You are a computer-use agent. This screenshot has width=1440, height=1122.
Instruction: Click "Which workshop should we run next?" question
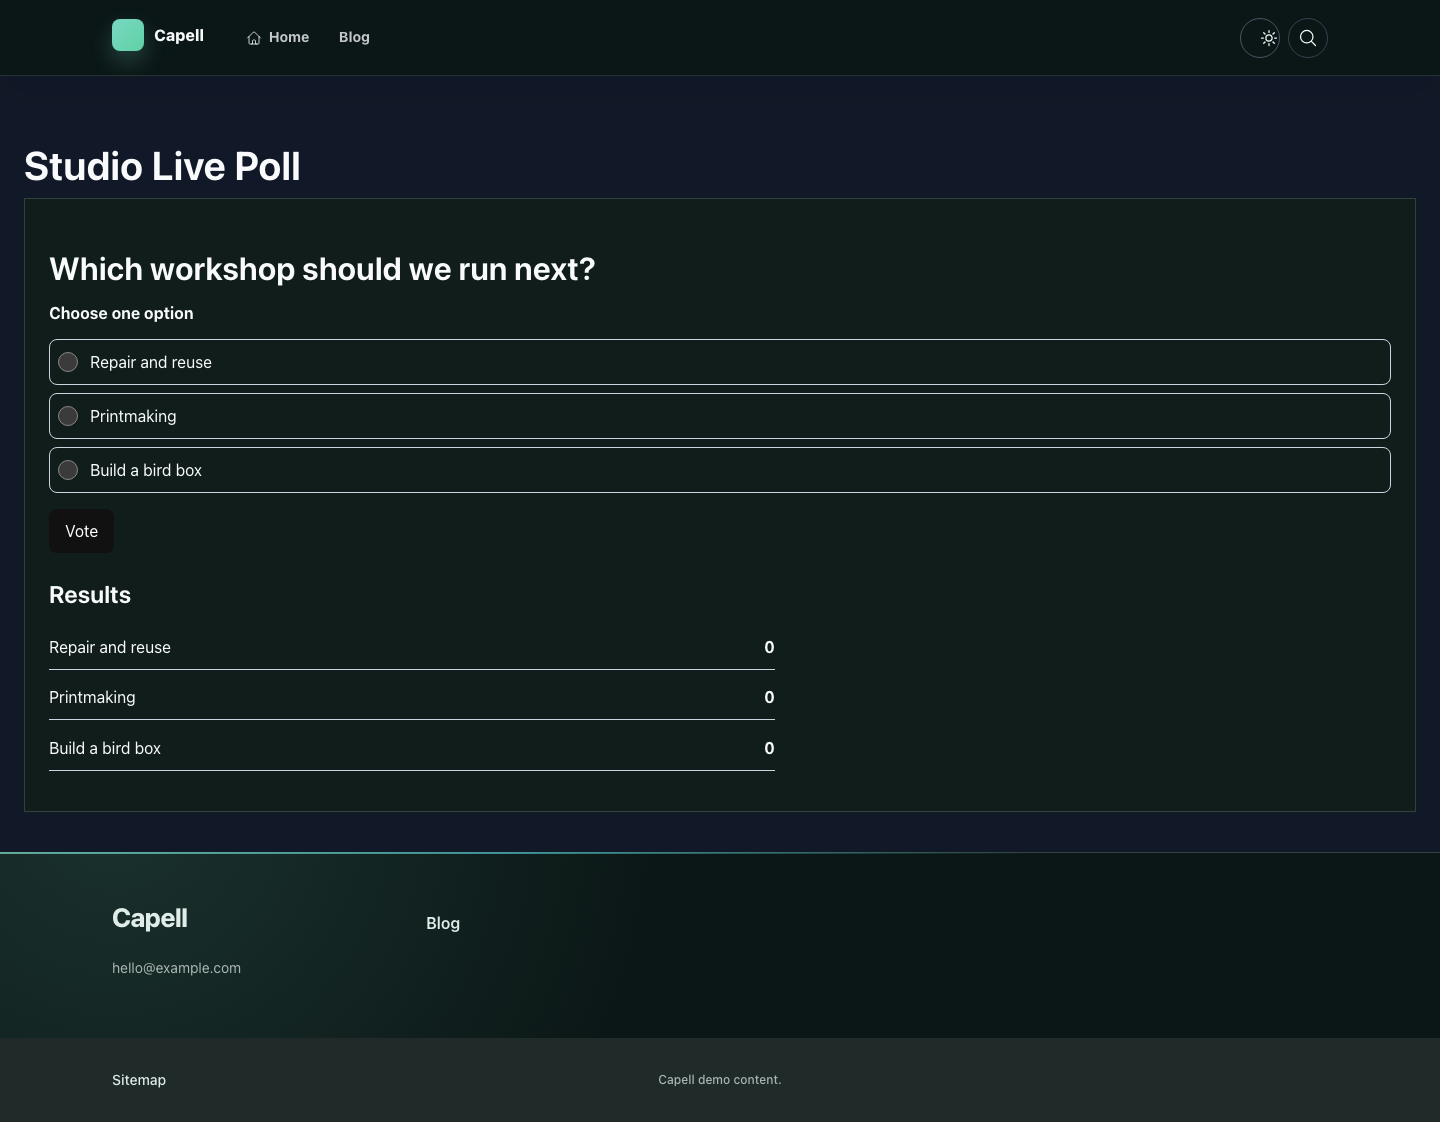322,269
